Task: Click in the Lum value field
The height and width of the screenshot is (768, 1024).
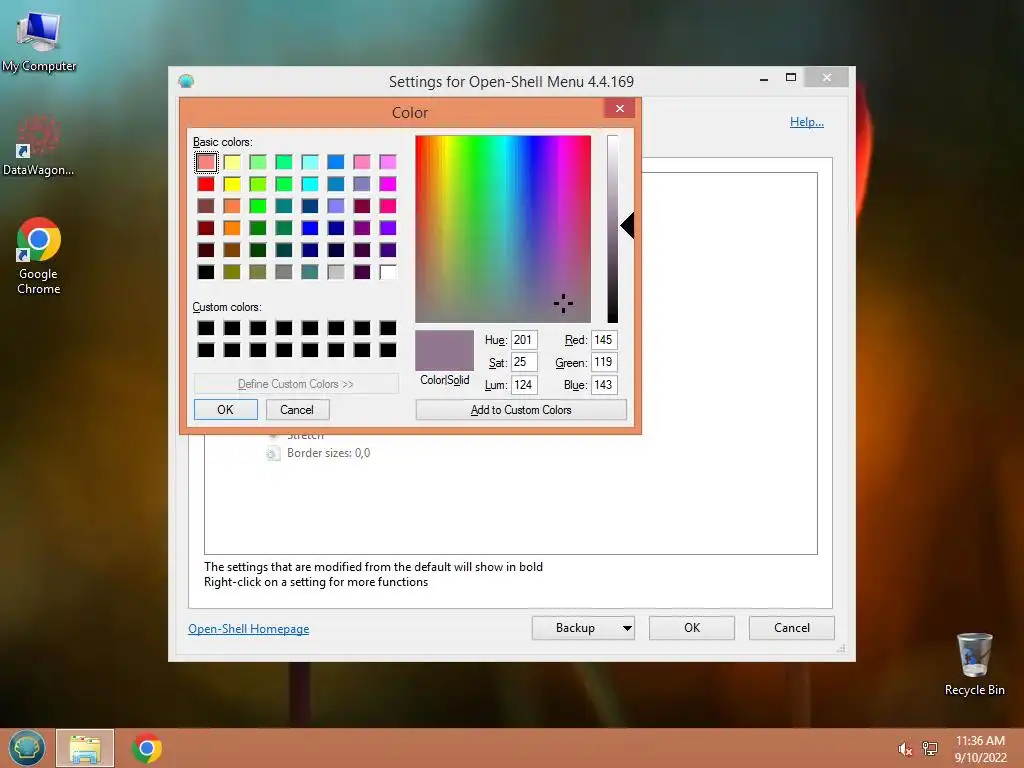Action: tap(524, 385)
